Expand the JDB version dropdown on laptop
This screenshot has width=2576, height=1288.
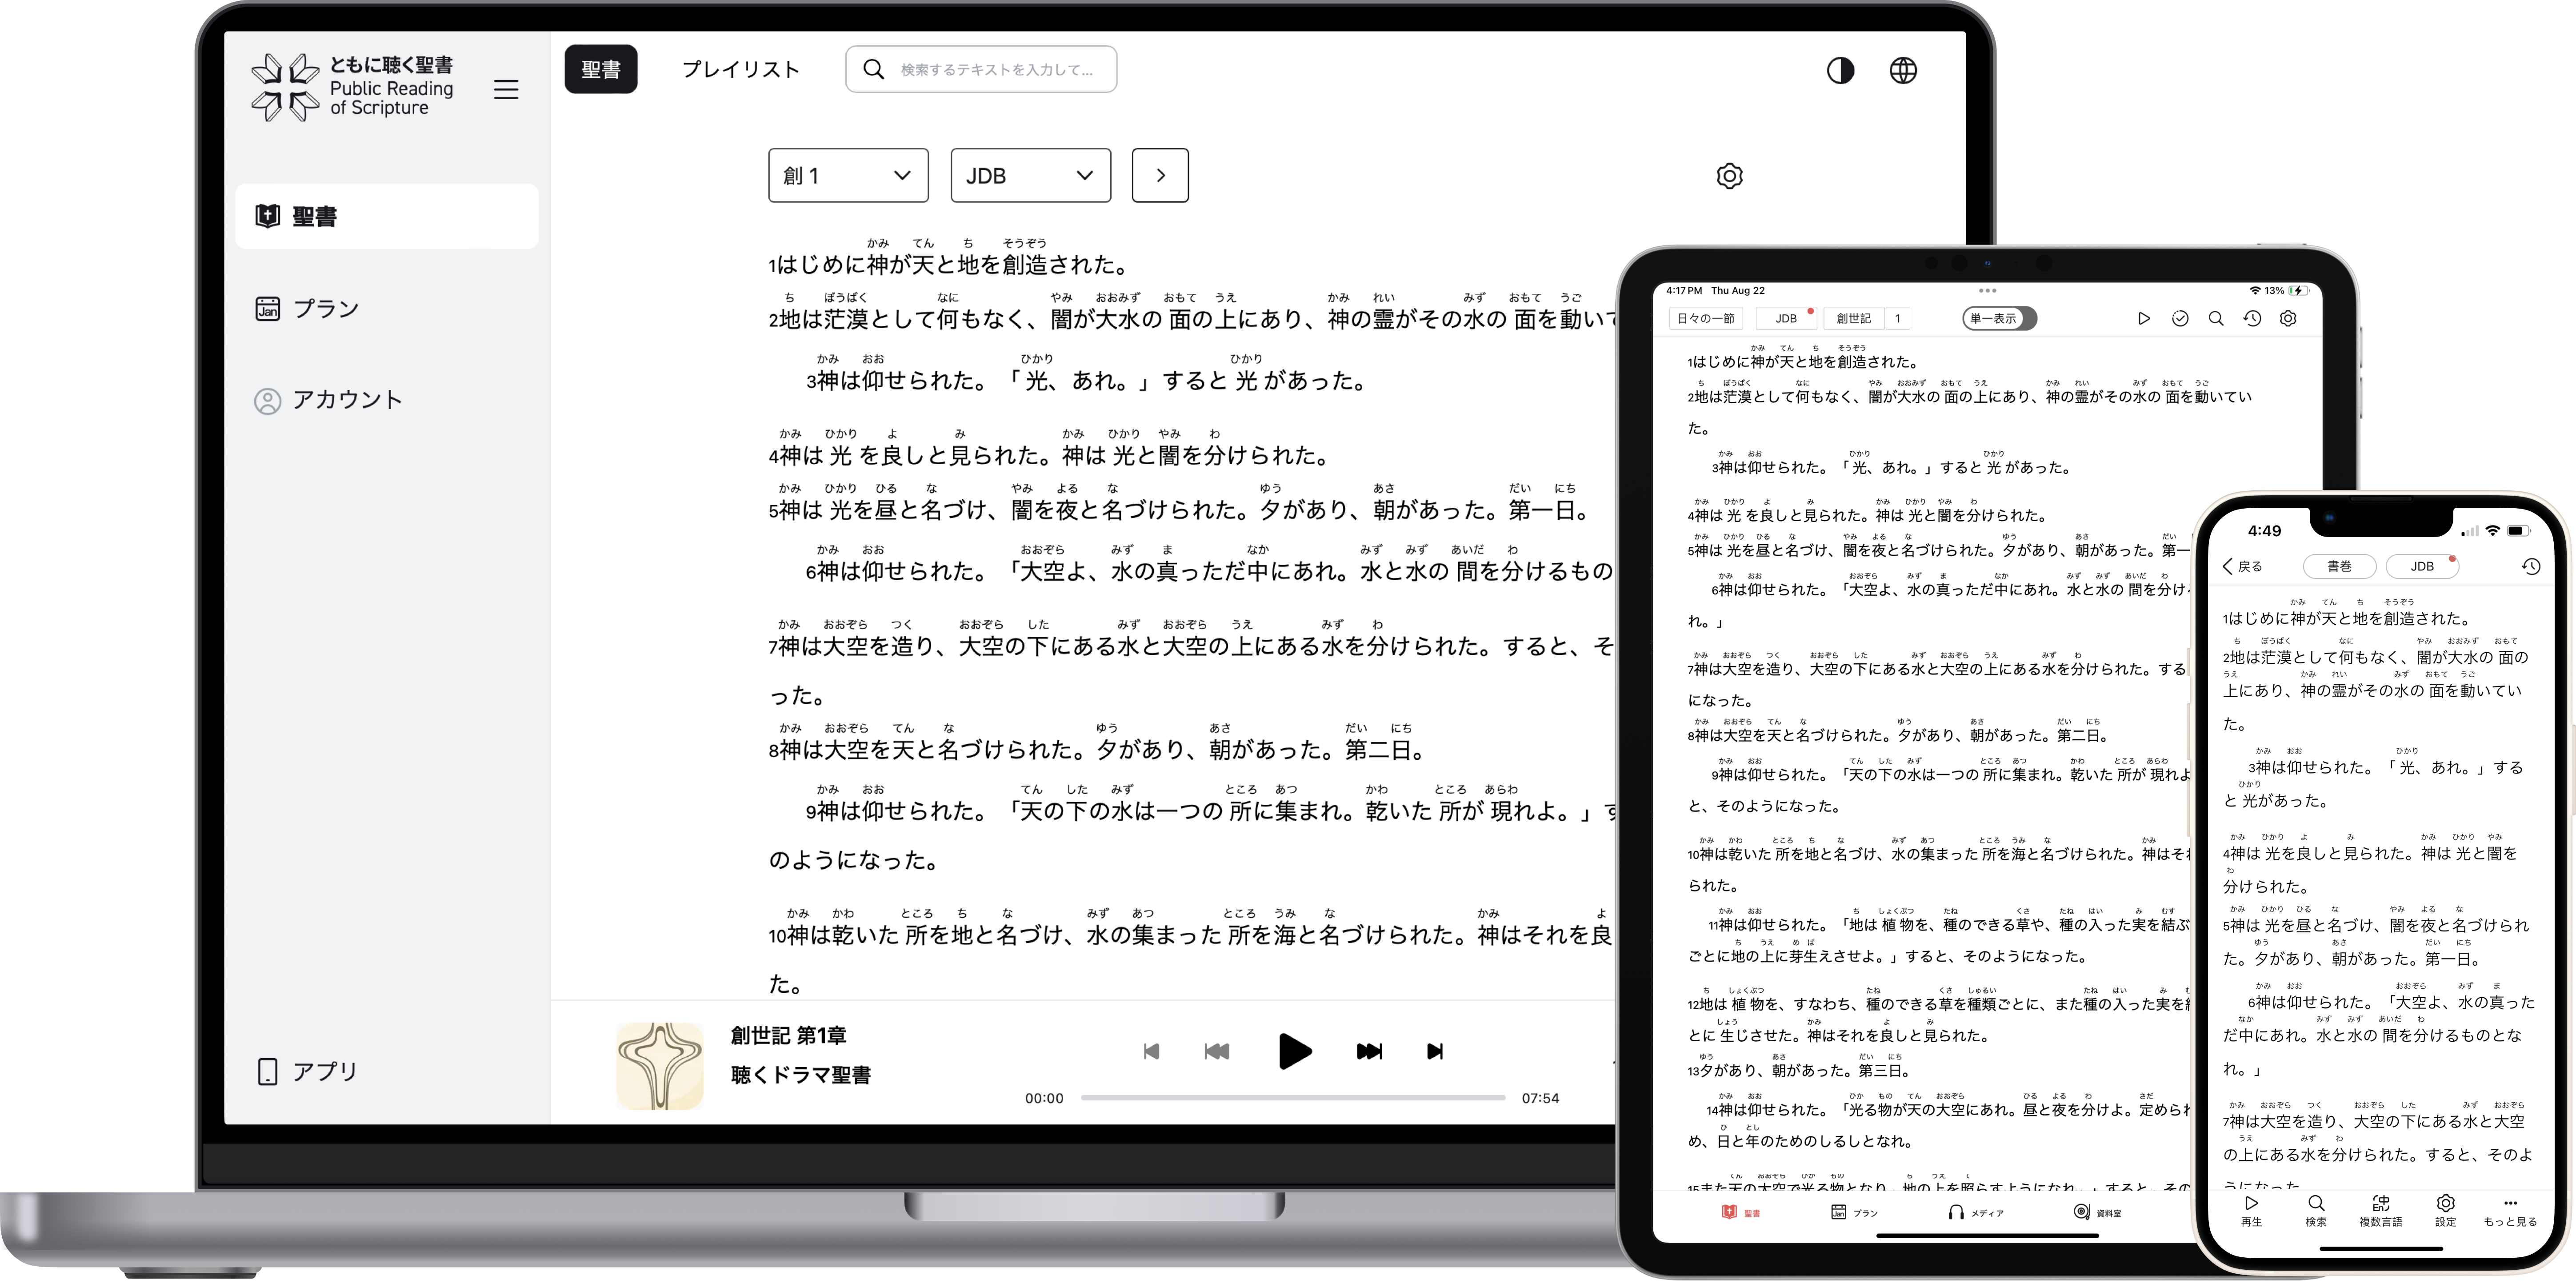pyautogui.click(x=1030, y=176)
